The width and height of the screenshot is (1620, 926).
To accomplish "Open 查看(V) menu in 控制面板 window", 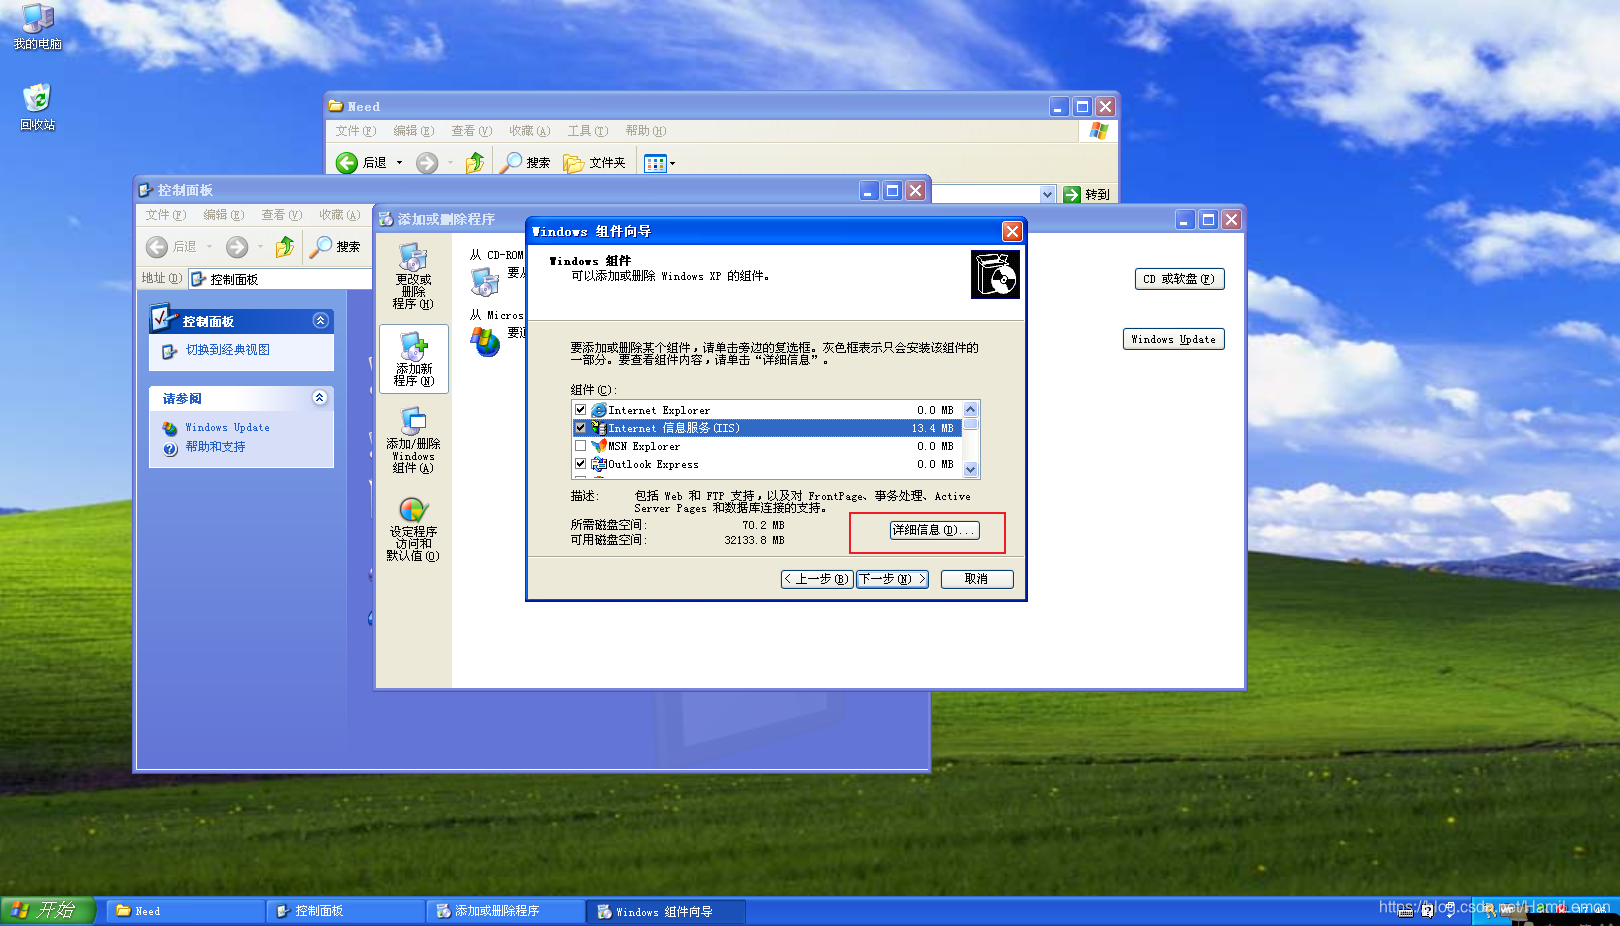I will 282,215.
